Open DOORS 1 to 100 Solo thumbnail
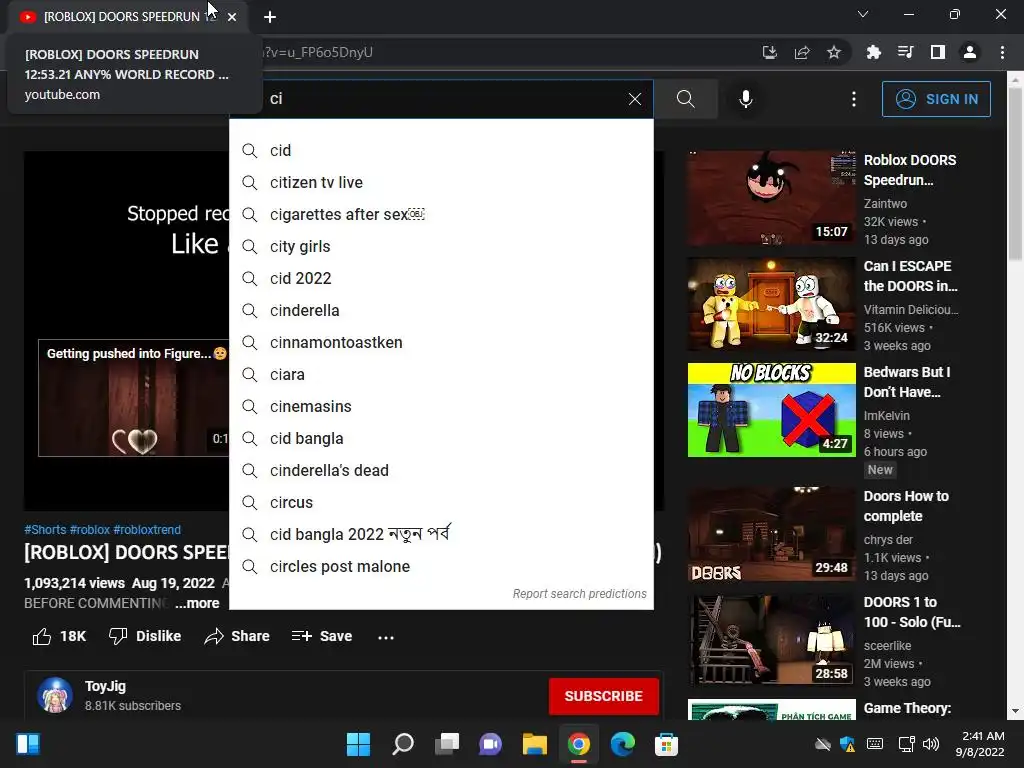The image size is (1024, 768). 771,640
